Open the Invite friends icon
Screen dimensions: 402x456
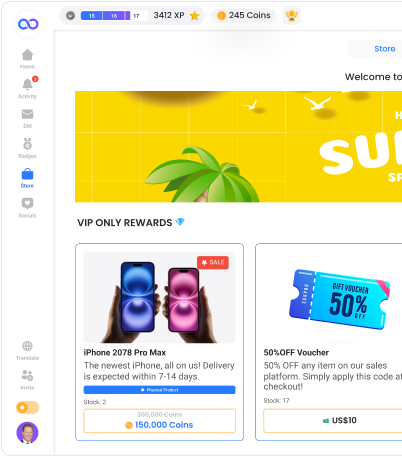click(x=27, y=375)
